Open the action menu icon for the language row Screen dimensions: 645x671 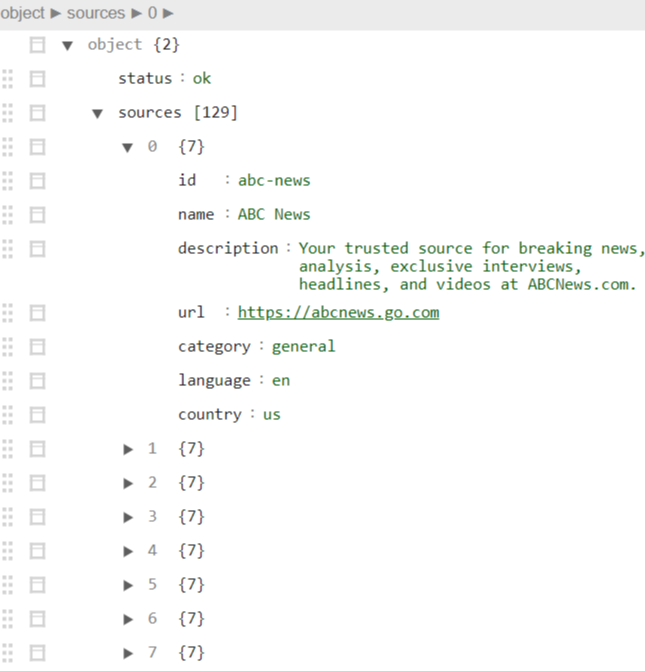coord(37,380)
